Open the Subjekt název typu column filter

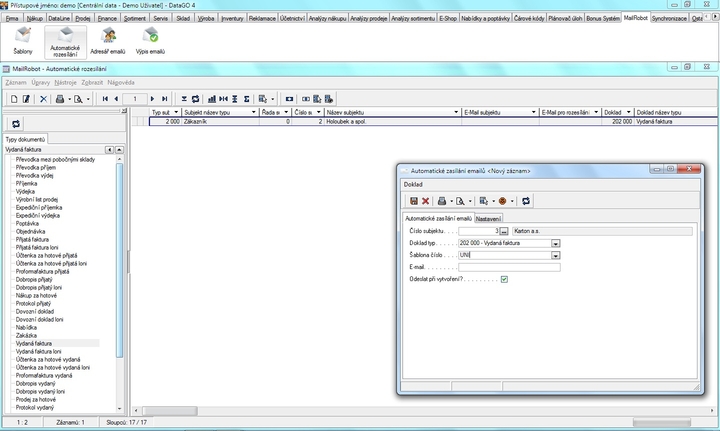pos(253,112)
